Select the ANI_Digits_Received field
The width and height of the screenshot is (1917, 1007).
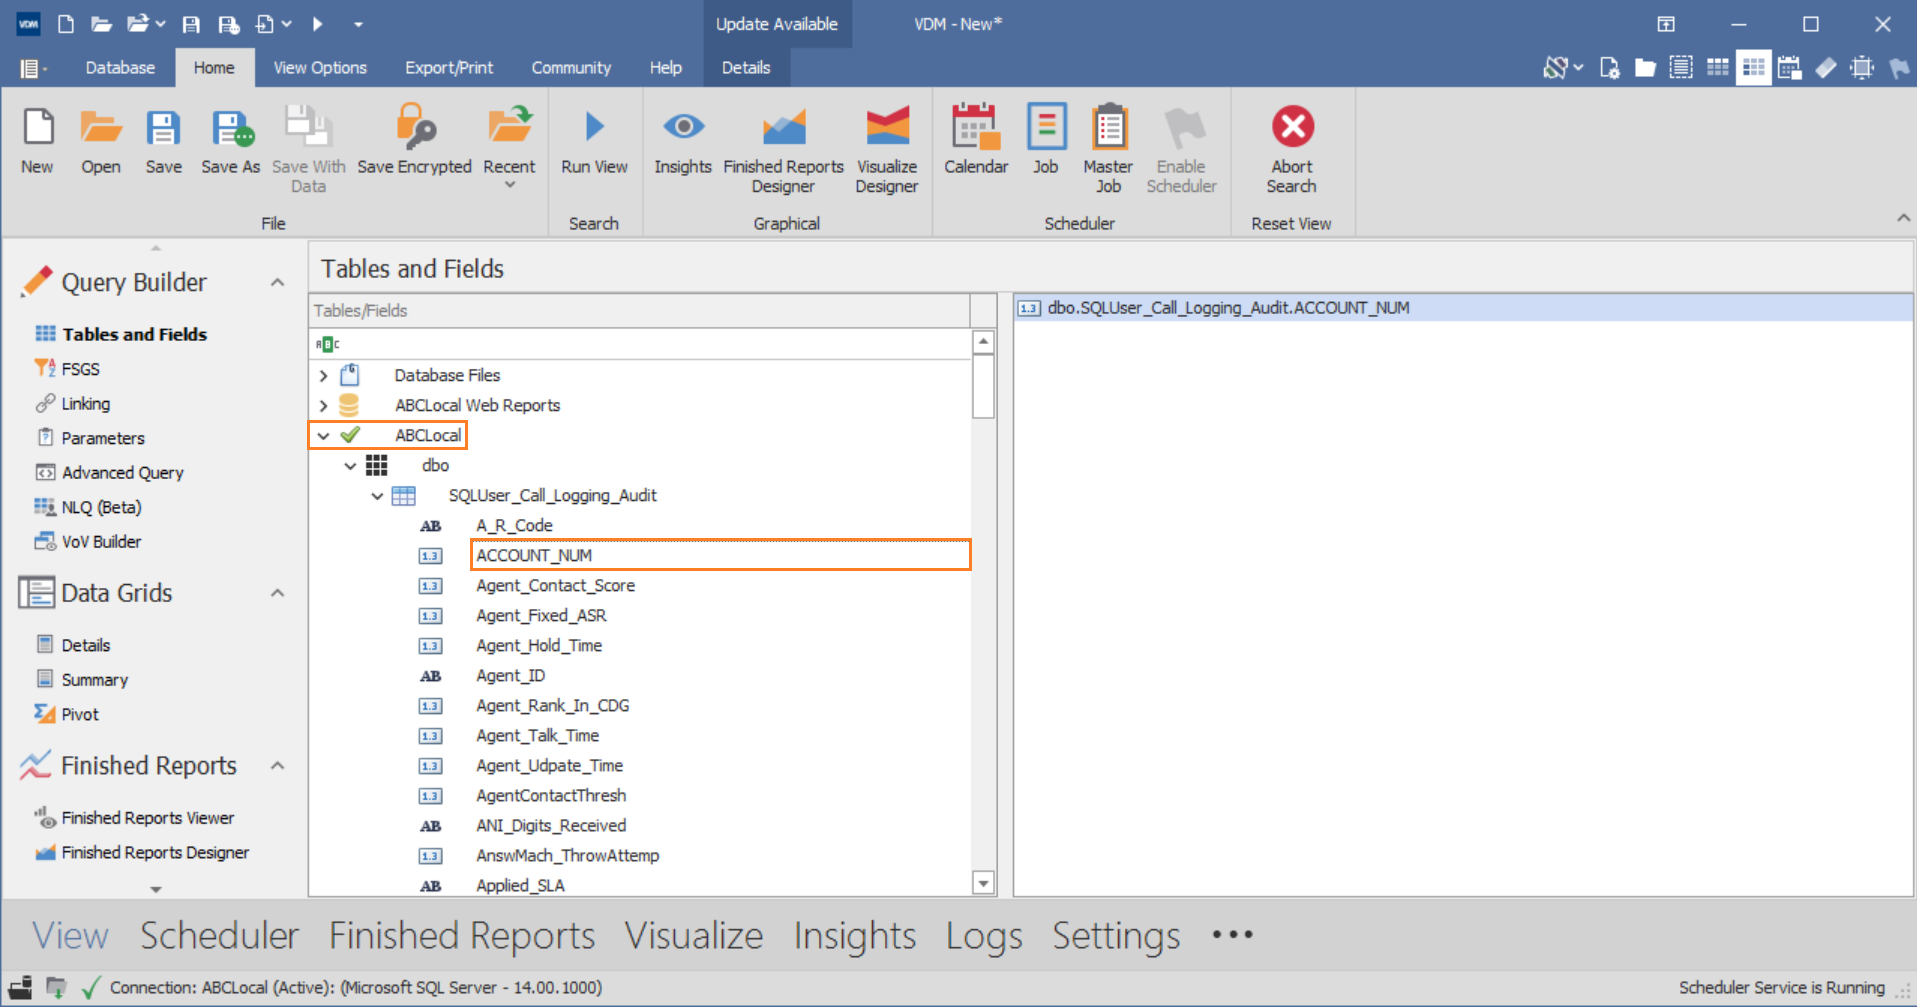[551, 825]
